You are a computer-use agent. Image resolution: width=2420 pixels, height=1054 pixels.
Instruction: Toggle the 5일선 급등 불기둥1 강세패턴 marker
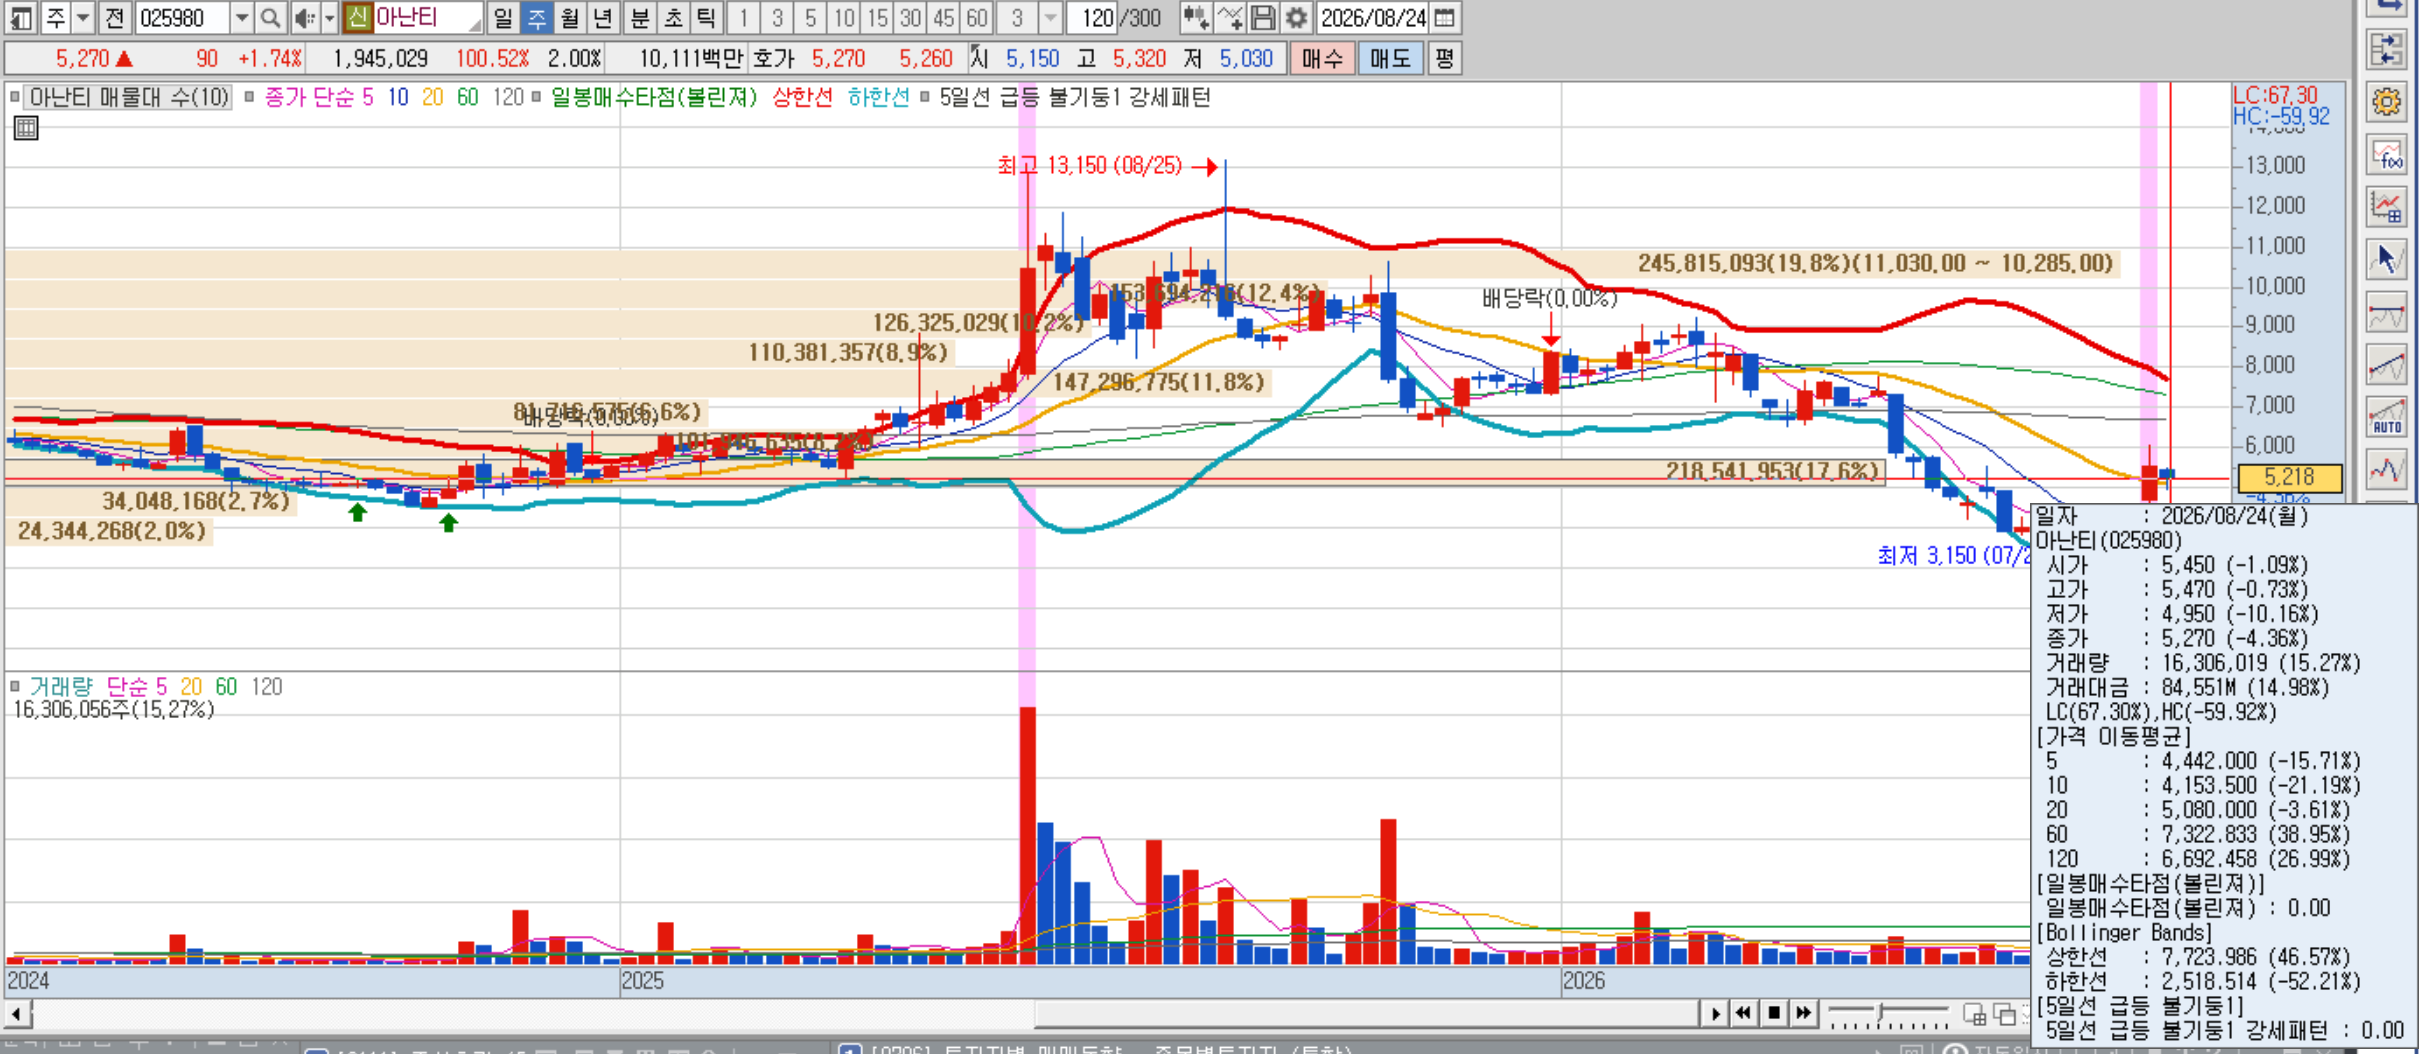click(925, 97)
